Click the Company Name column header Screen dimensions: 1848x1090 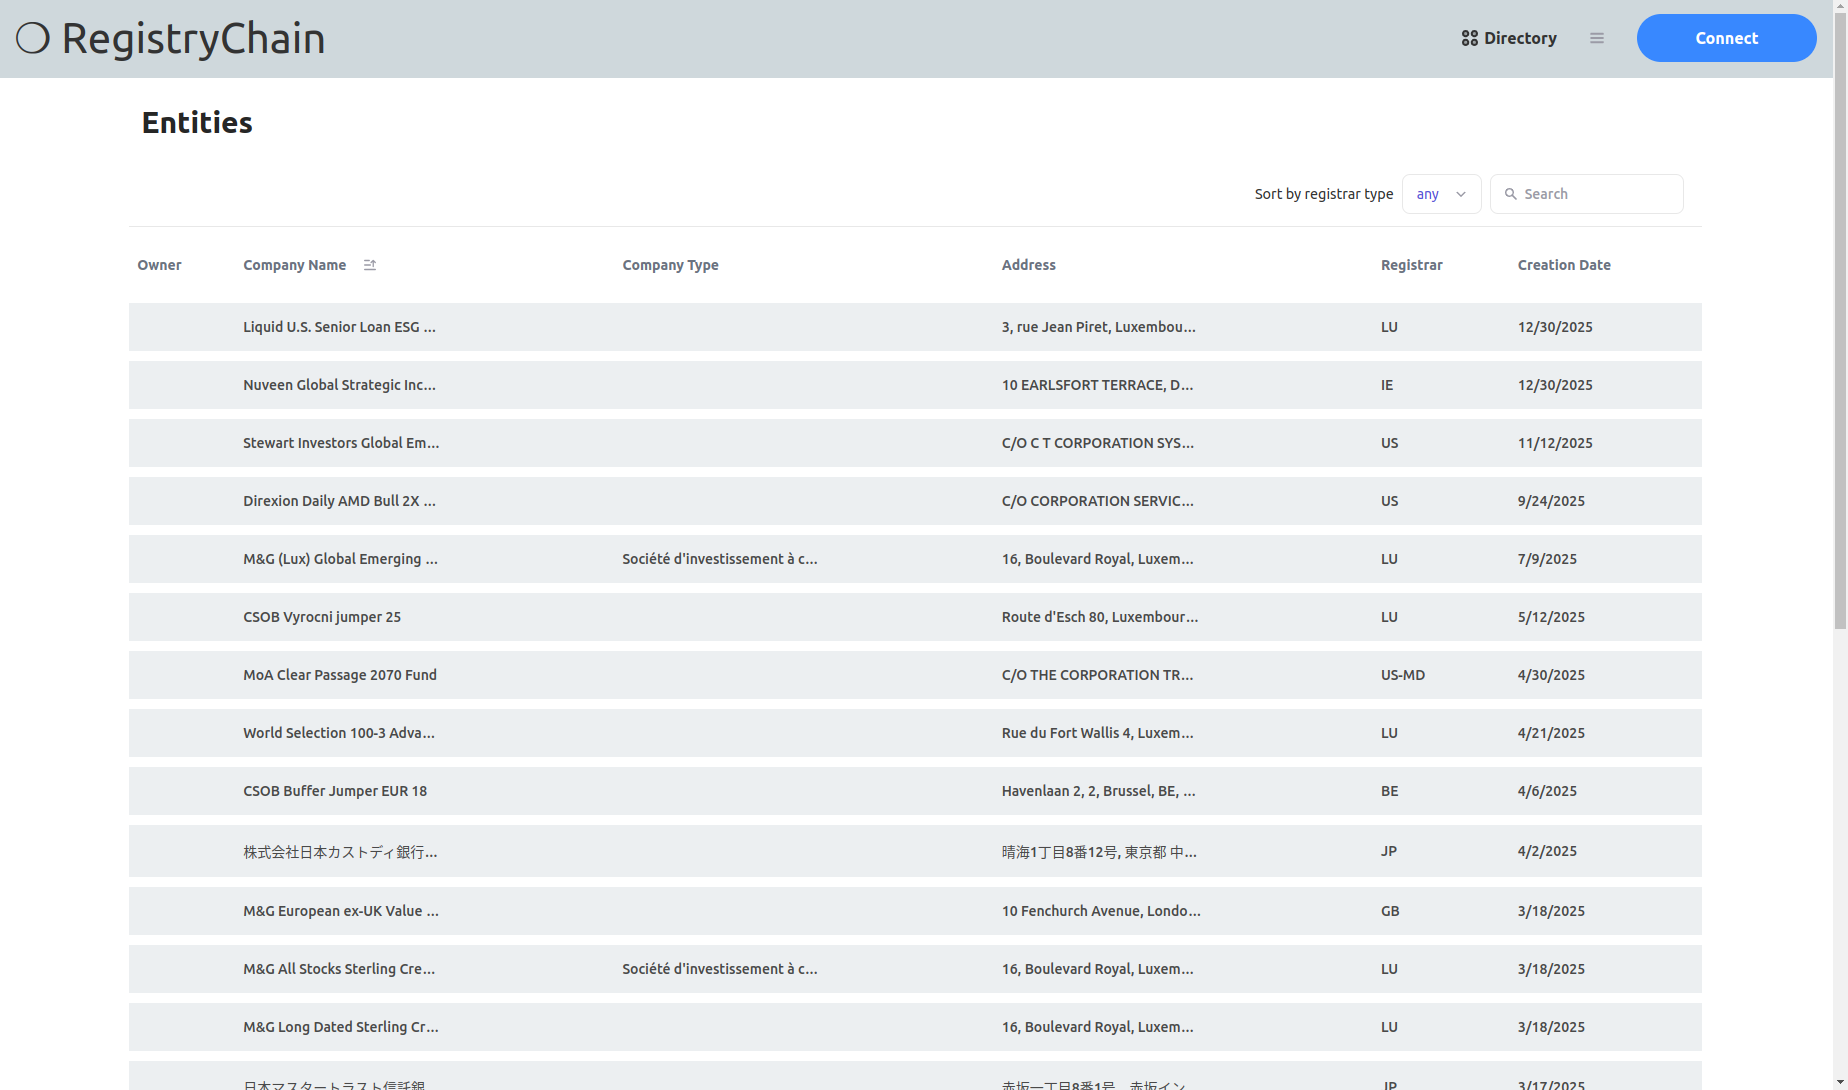[294, 265]
